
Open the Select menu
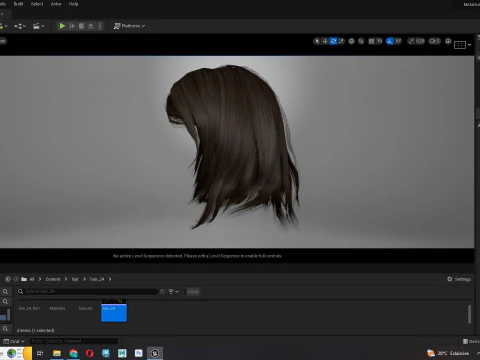click(37, 4)
